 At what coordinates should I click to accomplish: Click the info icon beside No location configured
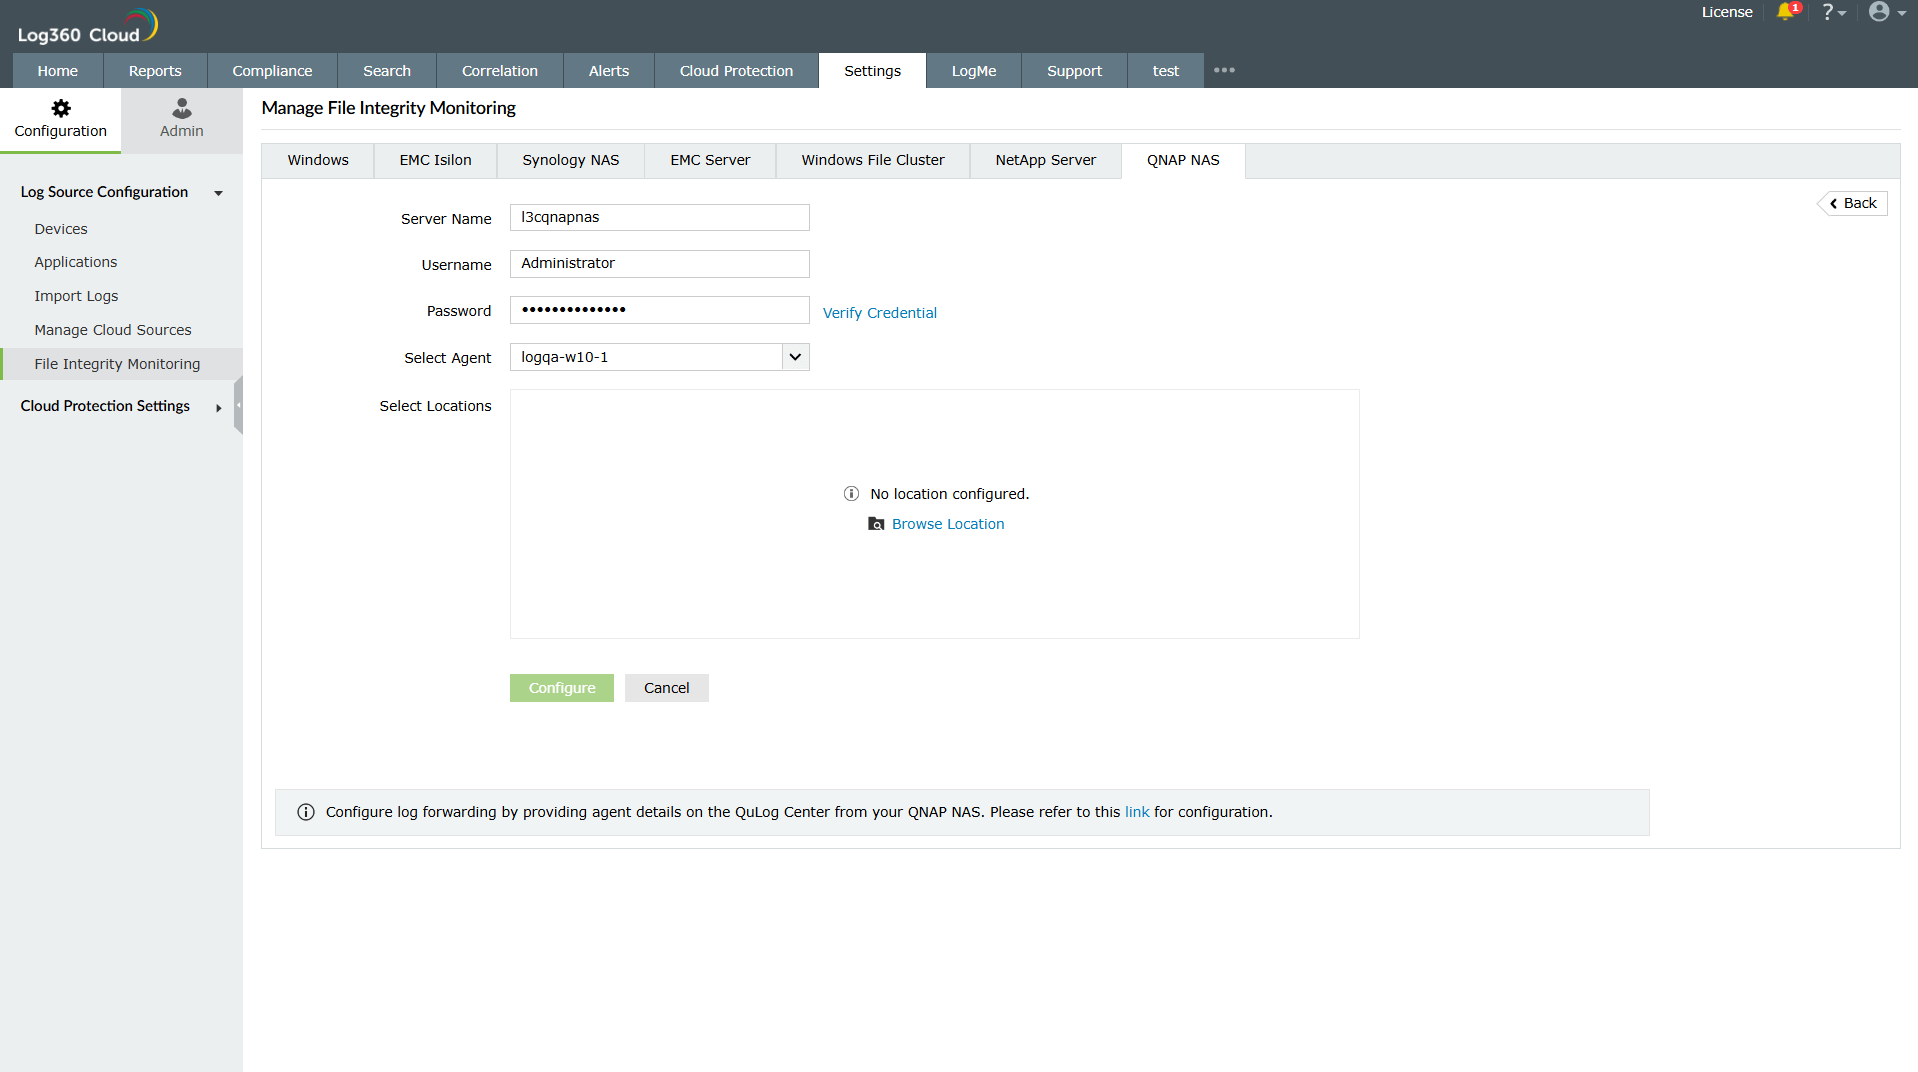pos(851,493)
